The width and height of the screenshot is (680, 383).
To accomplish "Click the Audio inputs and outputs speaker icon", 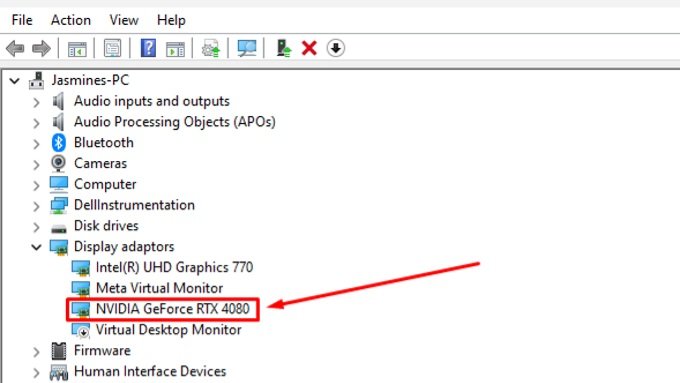I will click(x=59, y=101).
